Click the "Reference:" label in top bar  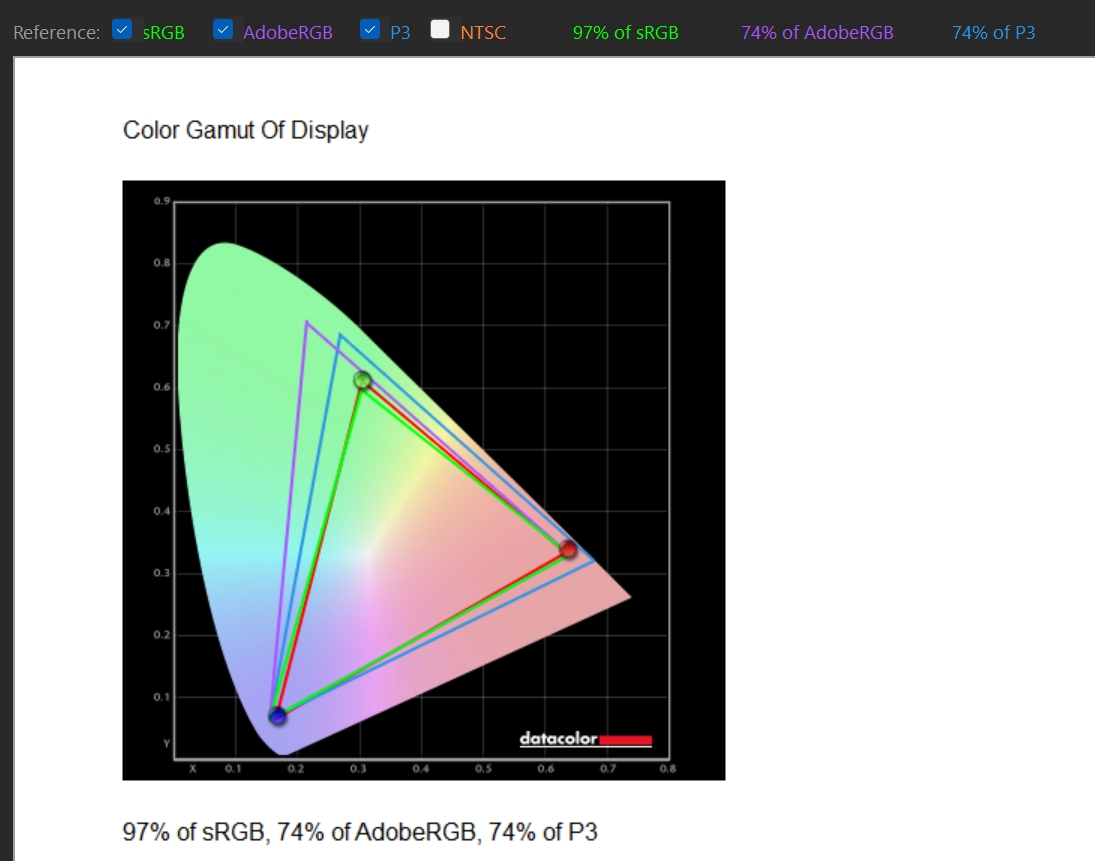(x=56, y=32)
